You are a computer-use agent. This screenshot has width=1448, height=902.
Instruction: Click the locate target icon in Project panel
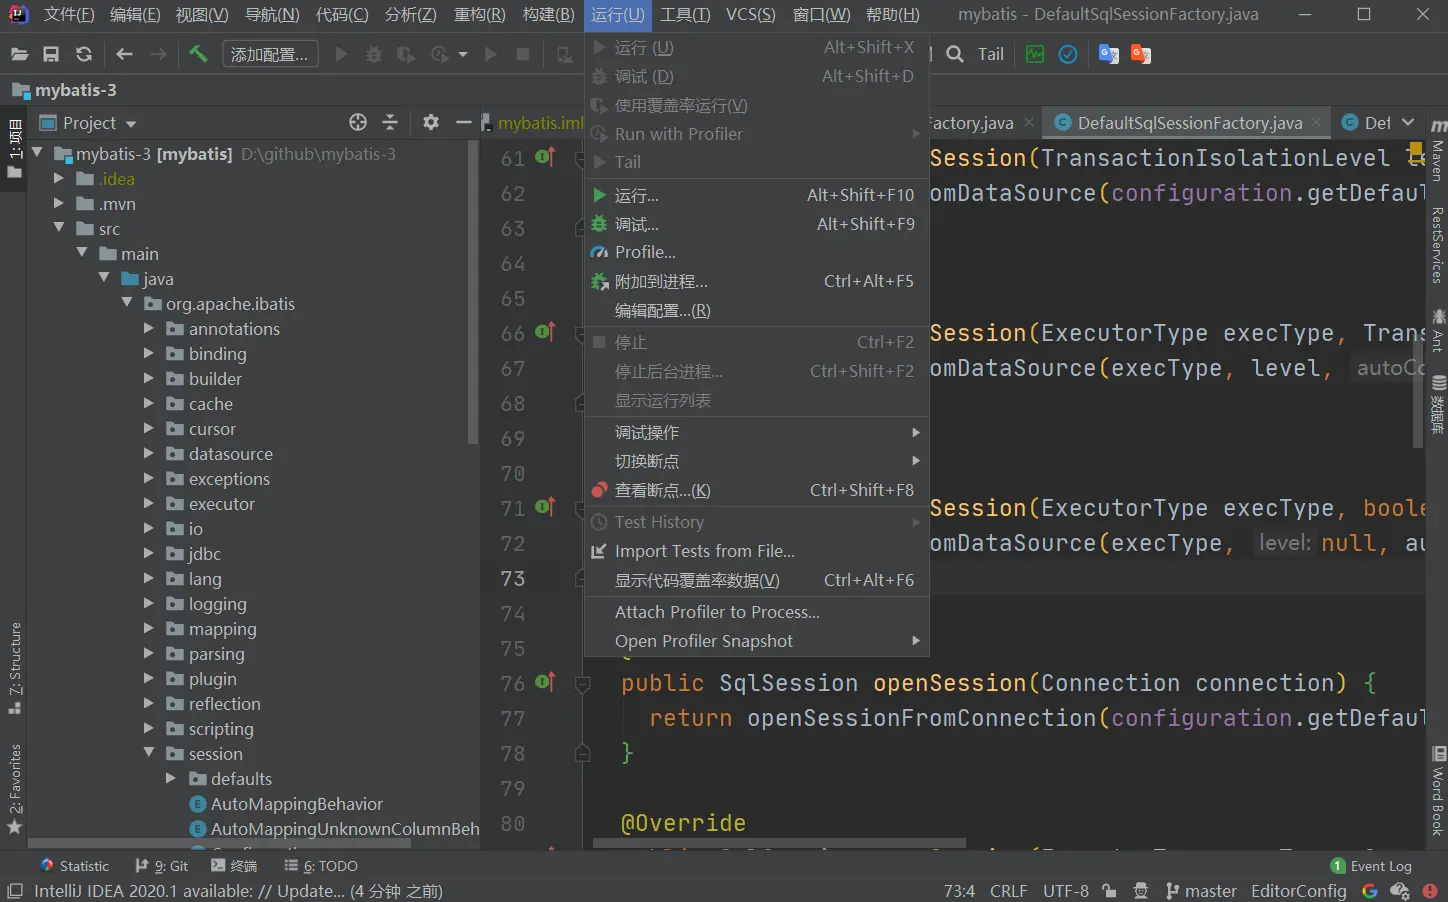coord(358,122)
